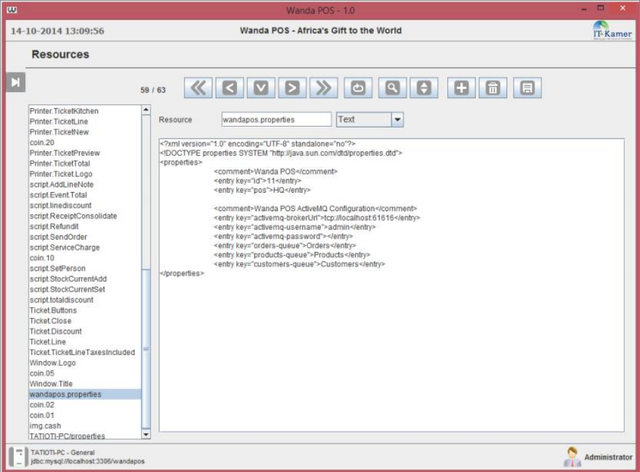The image size is (640, 472).
Task: Click the sort up-down arrows button
Action: pyautogui.click(x=423, y=88)
